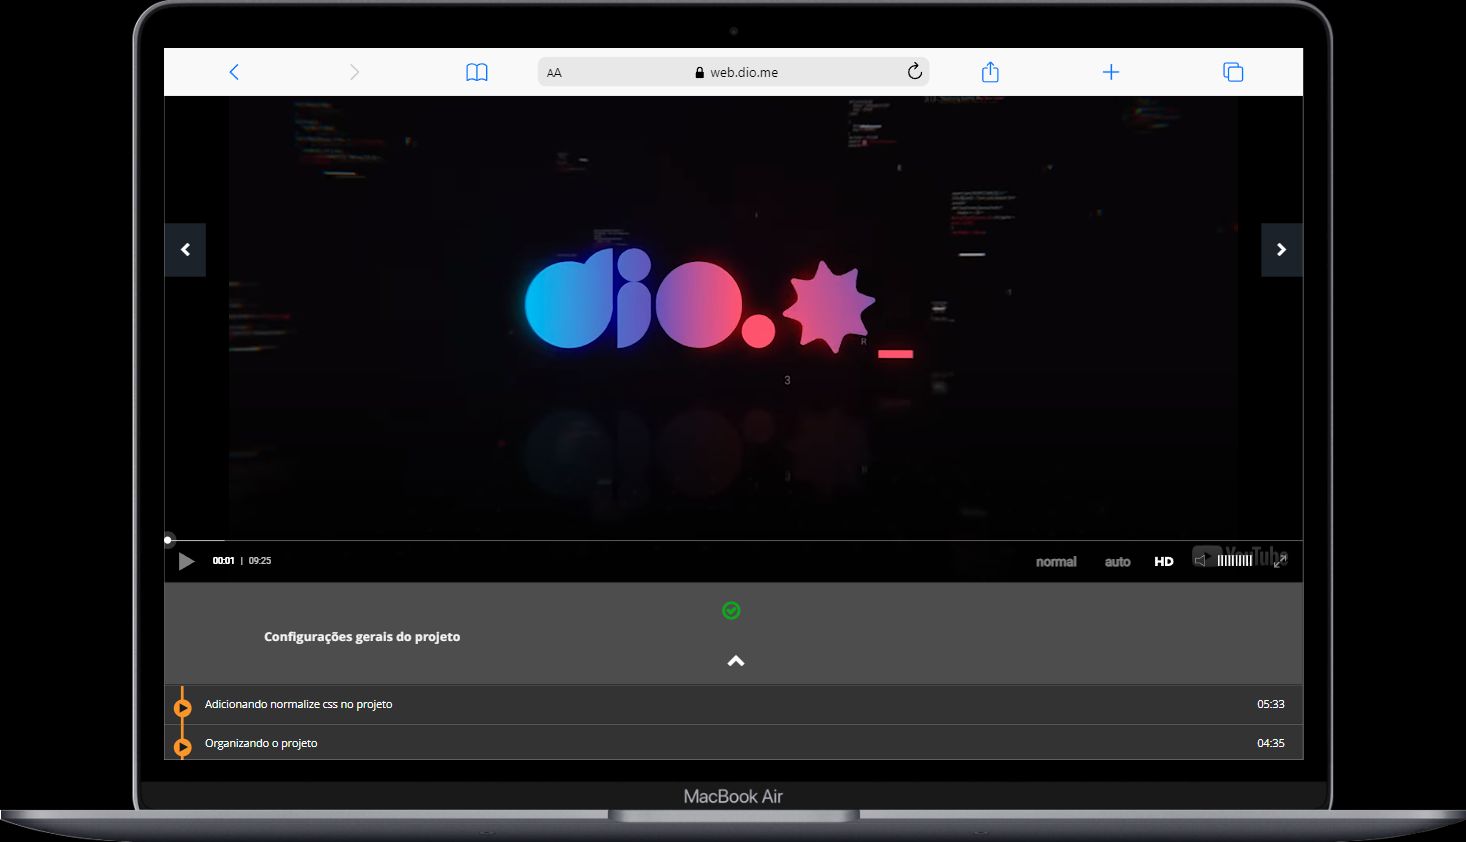Show all tabs overview icon
This screenshot has height=842, width=1466.
1233,72
